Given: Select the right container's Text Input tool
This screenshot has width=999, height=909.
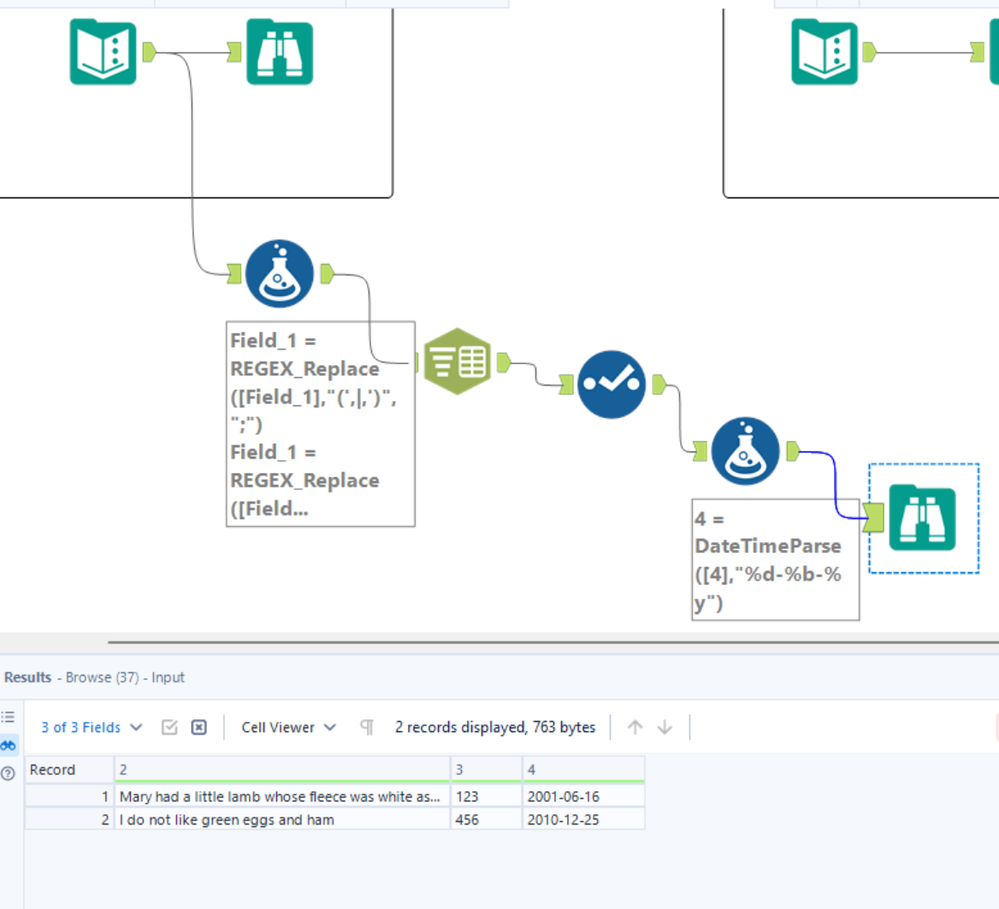Looking at the screenshot, I should pos(824,52).
